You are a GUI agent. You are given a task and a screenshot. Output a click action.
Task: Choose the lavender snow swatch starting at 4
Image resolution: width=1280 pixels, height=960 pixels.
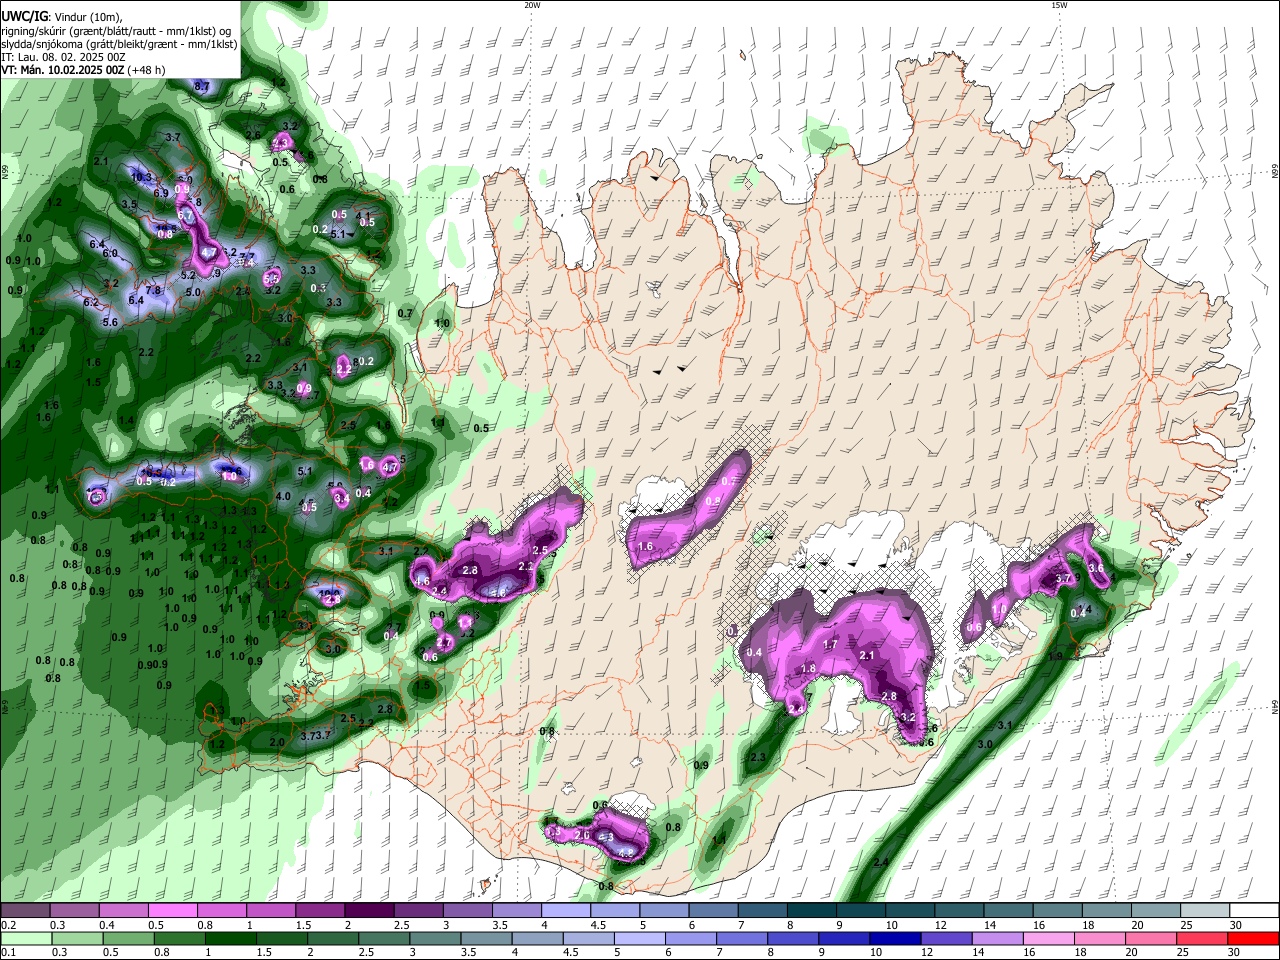[566, 911]
